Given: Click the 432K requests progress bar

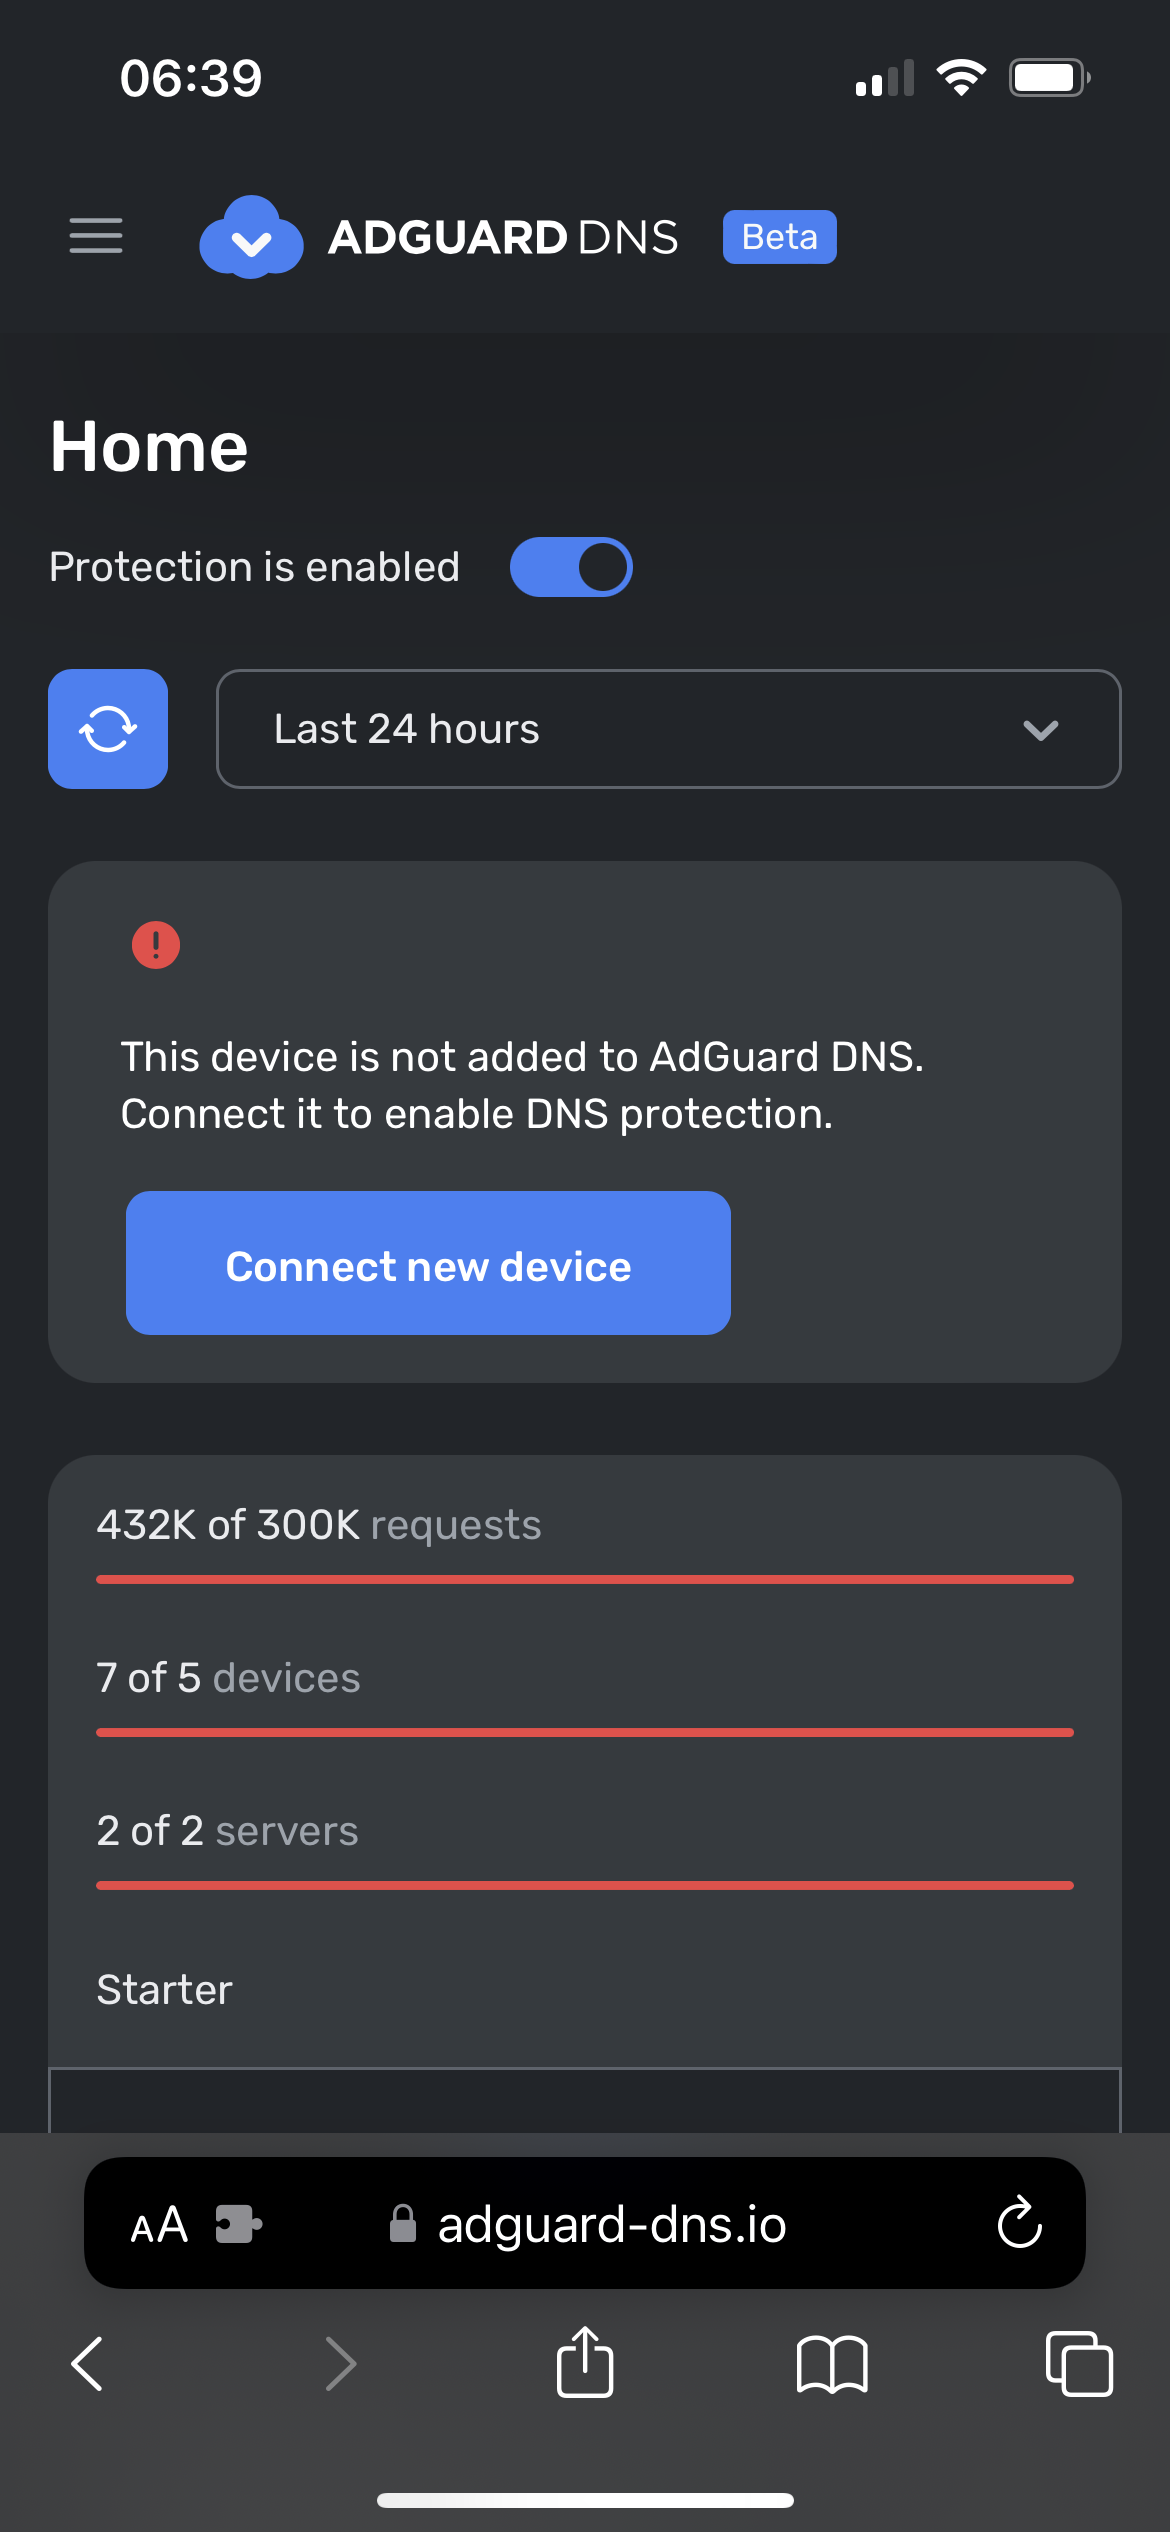Looking at the screenshot, I should pos(584,1579).
